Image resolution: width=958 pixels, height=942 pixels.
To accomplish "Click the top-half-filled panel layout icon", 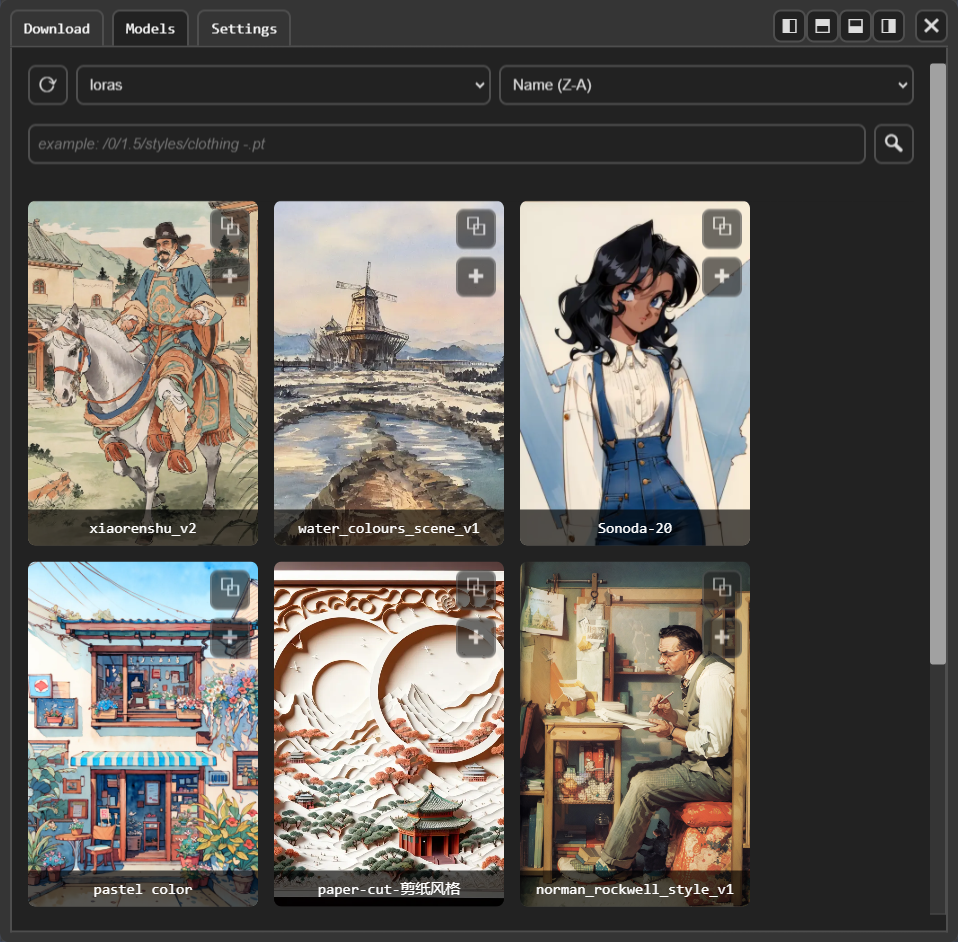I will [822, 26].
